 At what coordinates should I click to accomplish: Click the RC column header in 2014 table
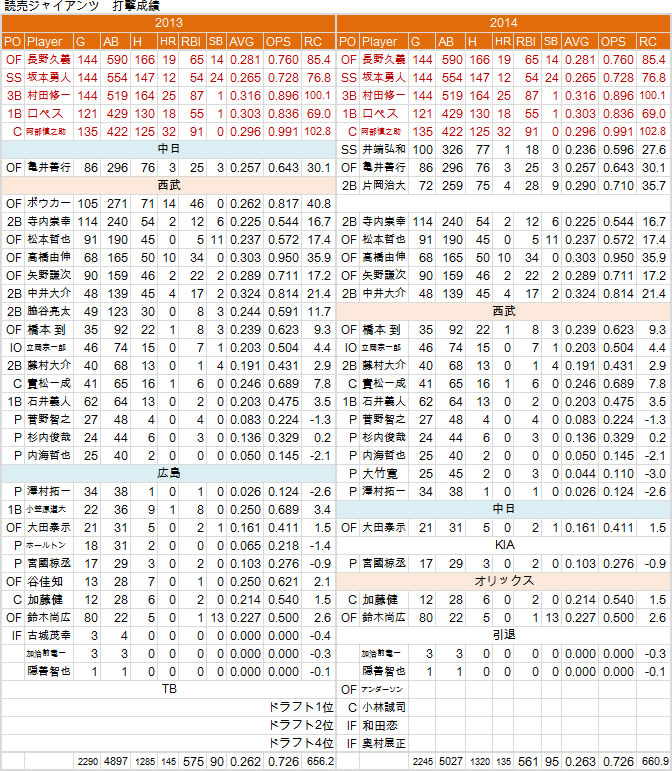click(653, 42)
